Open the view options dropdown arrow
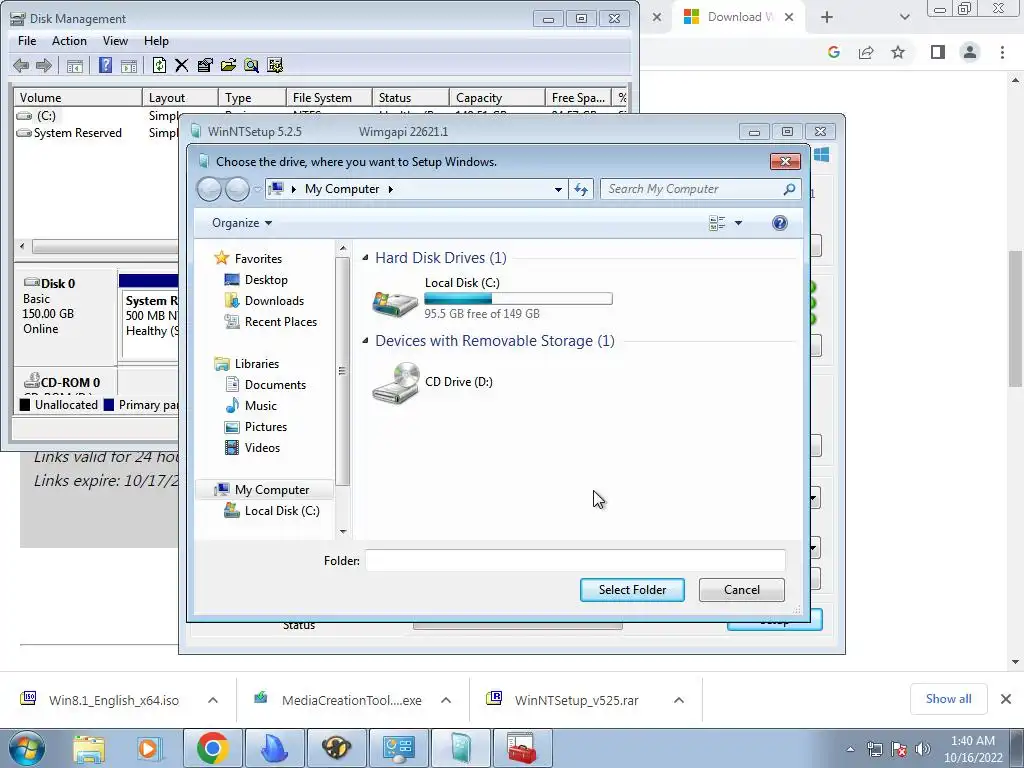1024x768 pixels. click(x=738, y=223)
